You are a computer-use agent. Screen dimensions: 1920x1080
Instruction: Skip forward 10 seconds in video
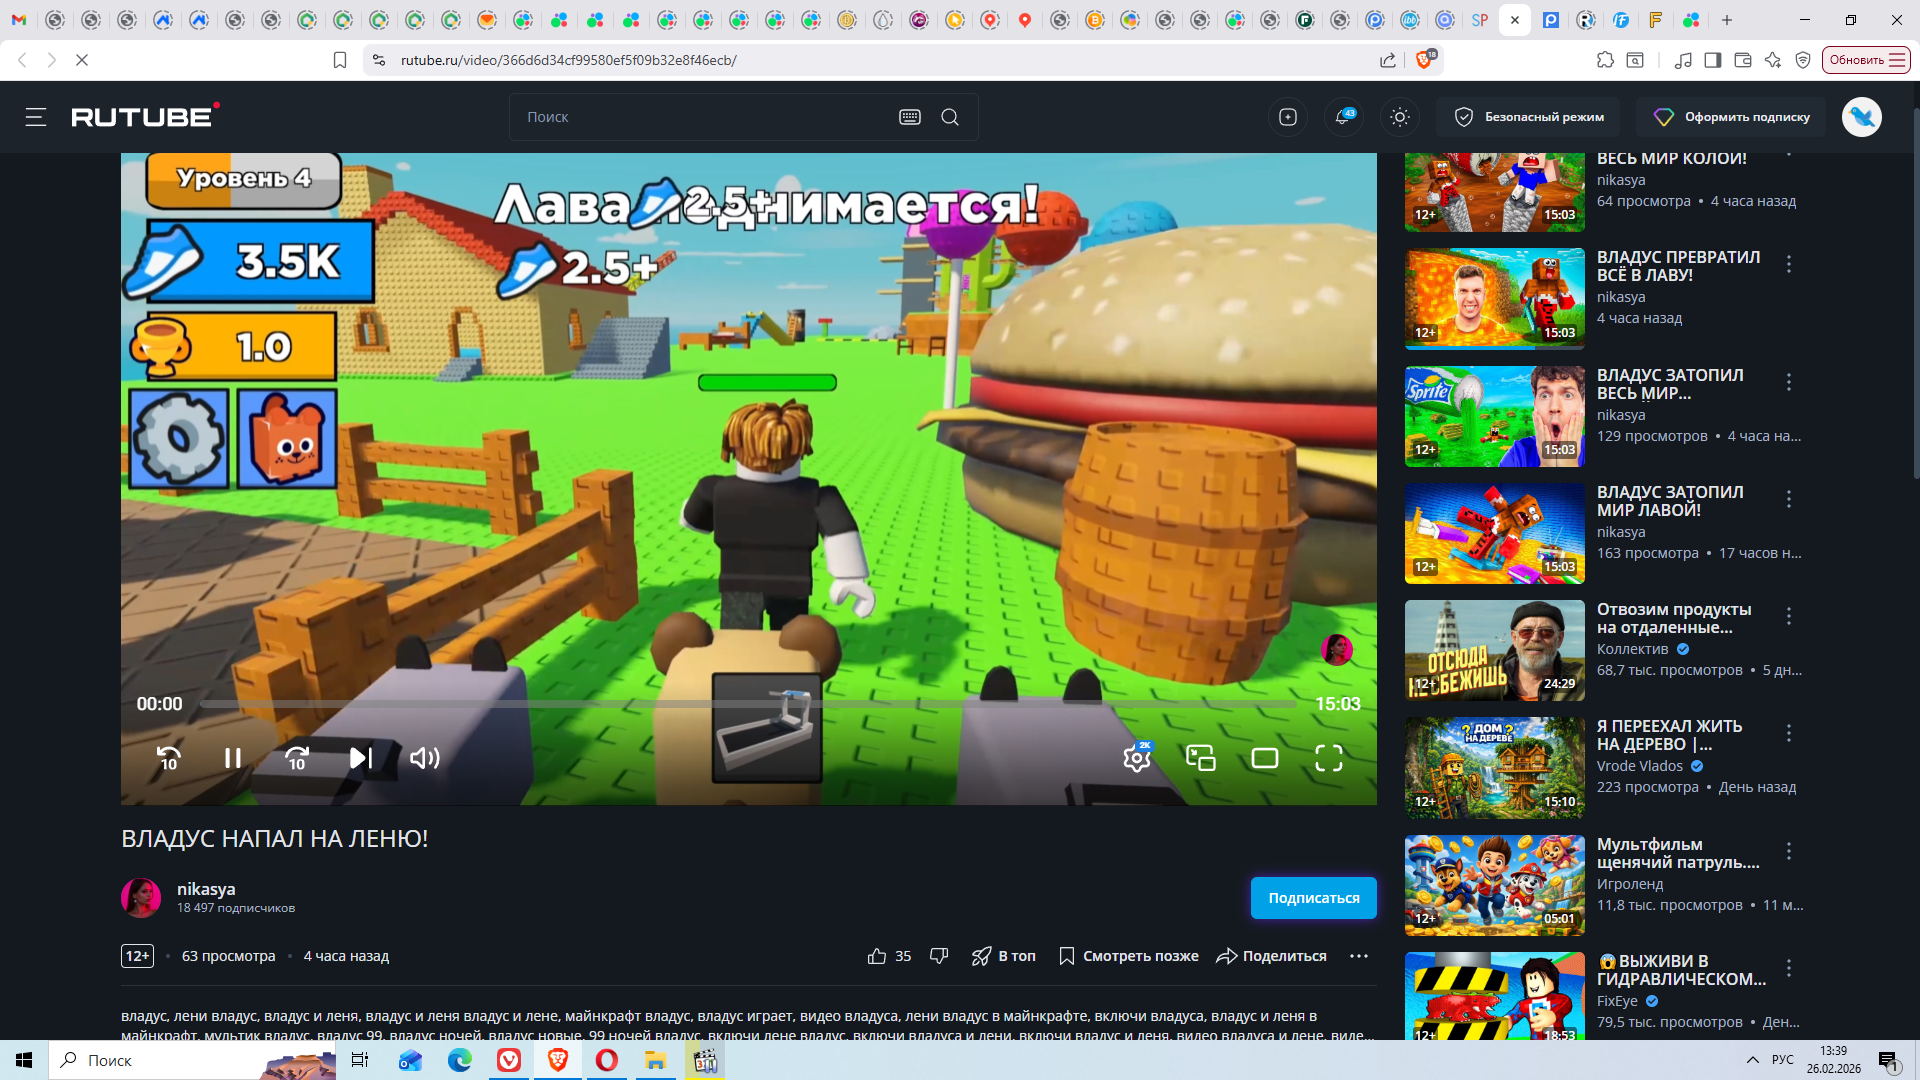[297, 759]
